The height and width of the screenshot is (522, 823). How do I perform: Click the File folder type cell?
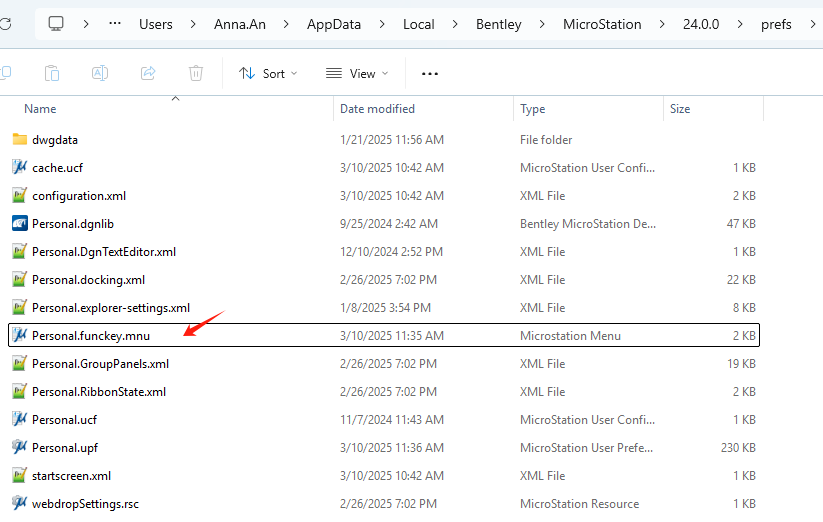coord(546,140)
